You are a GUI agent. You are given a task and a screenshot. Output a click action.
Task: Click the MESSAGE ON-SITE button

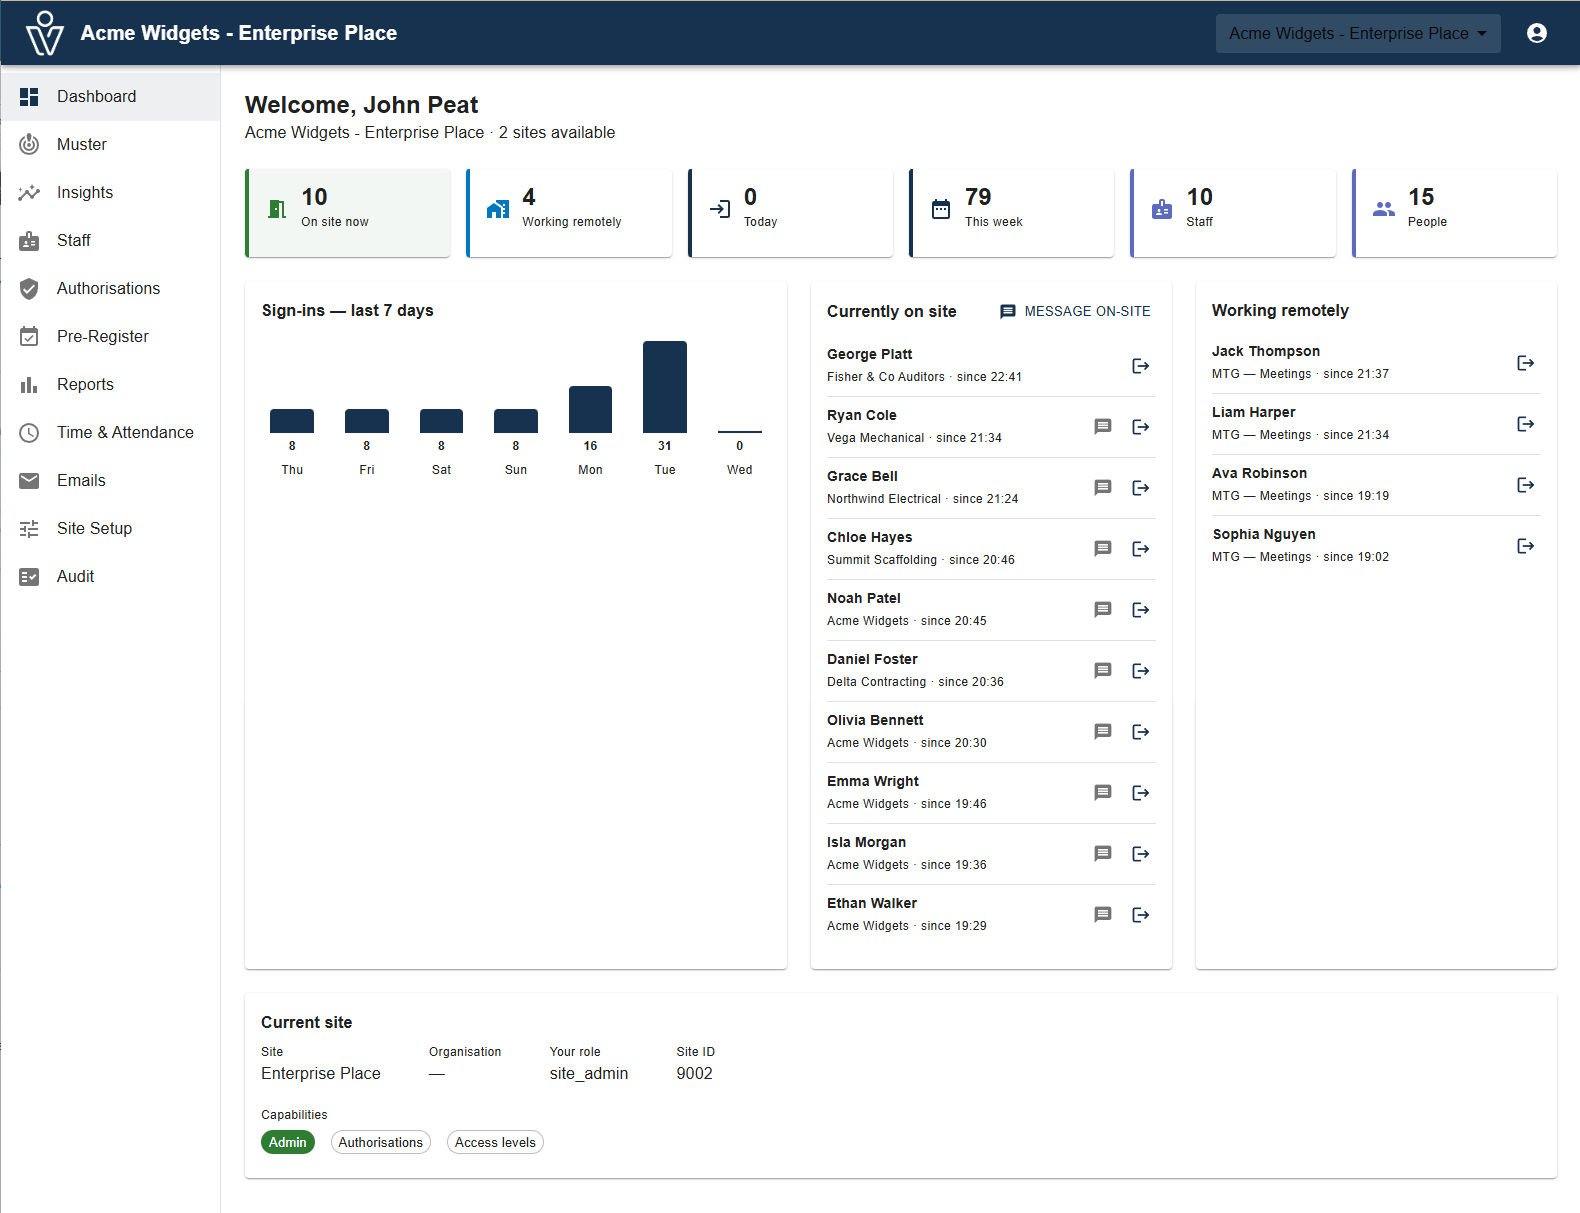[1075, 312]
